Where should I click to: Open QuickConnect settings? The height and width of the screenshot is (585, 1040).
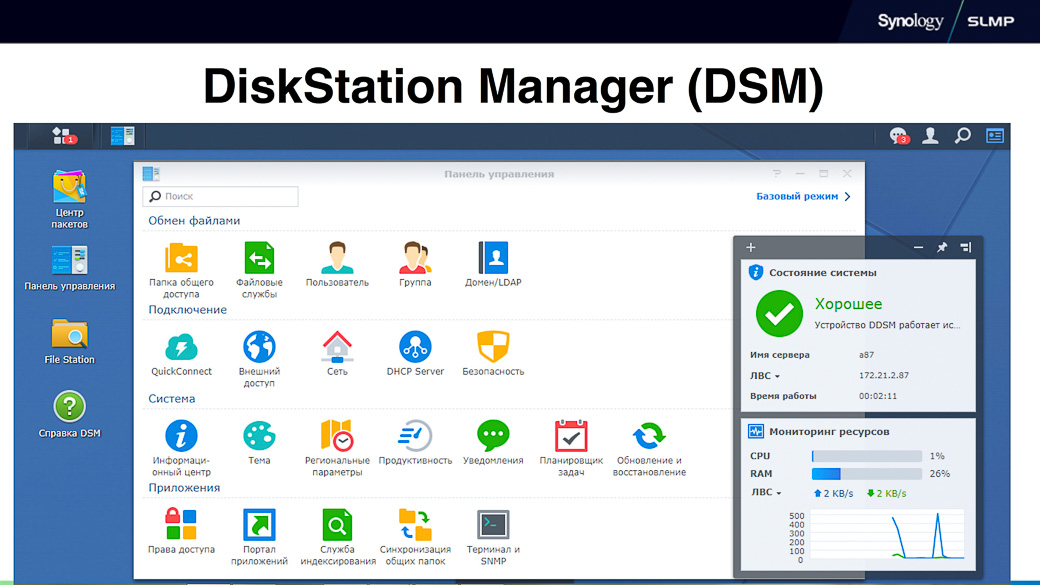pyautogui.click(x=181, y=353)
